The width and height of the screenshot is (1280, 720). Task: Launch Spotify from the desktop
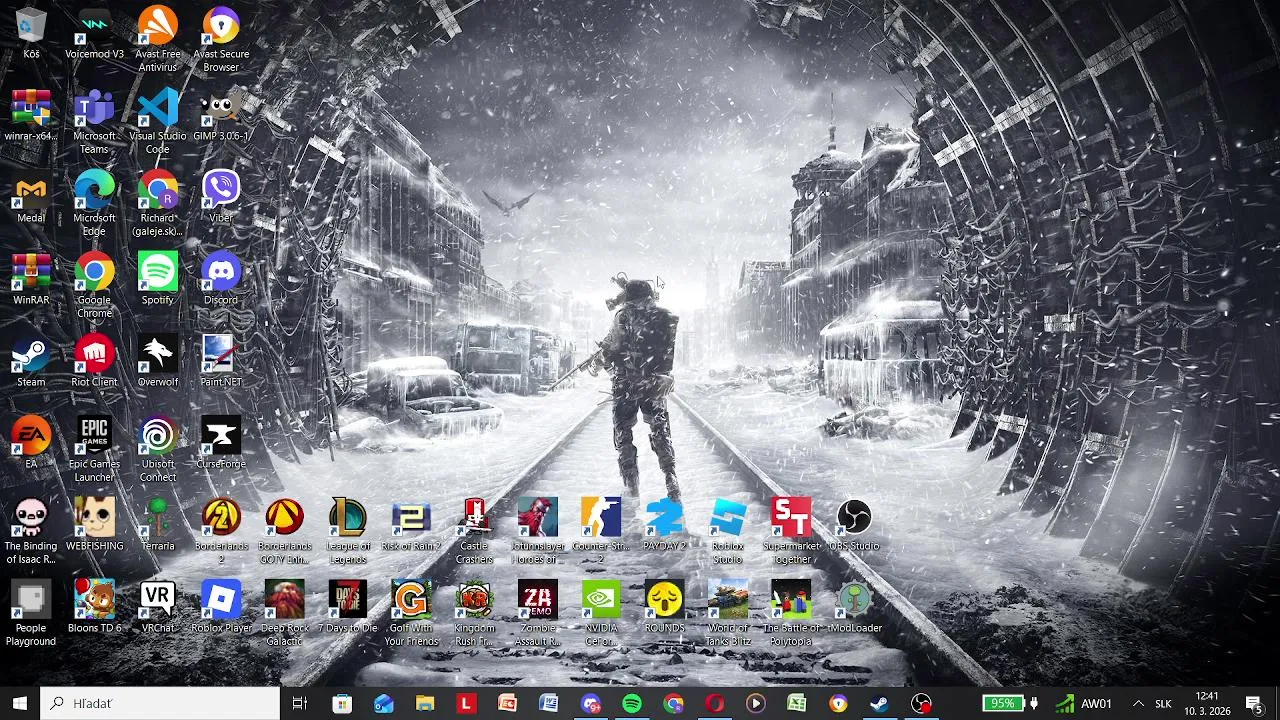pyautogui.click(x=157, y=279)
